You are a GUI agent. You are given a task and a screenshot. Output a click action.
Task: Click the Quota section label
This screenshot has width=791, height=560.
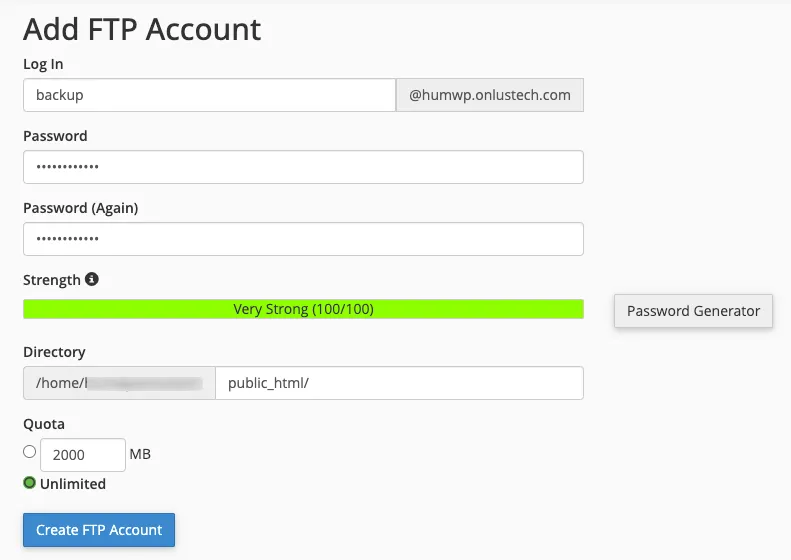coord(44,424)
